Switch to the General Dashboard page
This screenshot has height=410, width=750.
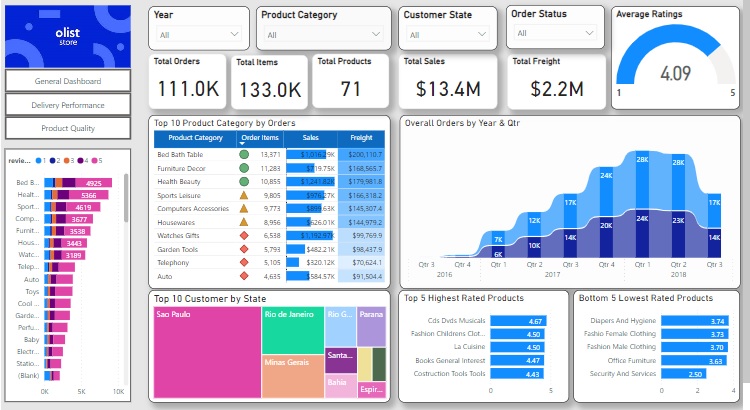click(68, 80)
